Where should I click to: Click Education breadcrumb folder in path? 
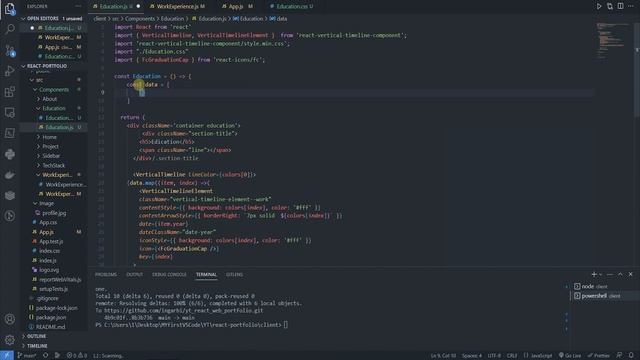172,18
